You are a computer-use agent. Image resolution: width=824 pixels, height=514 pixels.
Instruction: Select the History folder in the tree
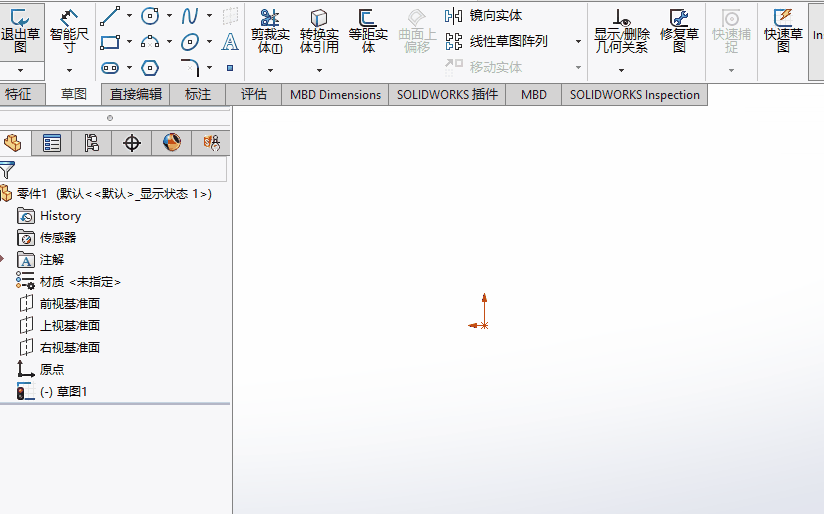click(x=49, y=216)
